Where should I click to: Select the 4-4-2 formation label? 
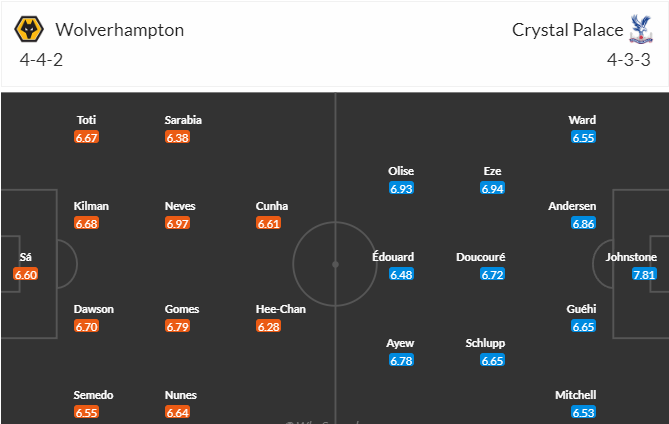41,60
